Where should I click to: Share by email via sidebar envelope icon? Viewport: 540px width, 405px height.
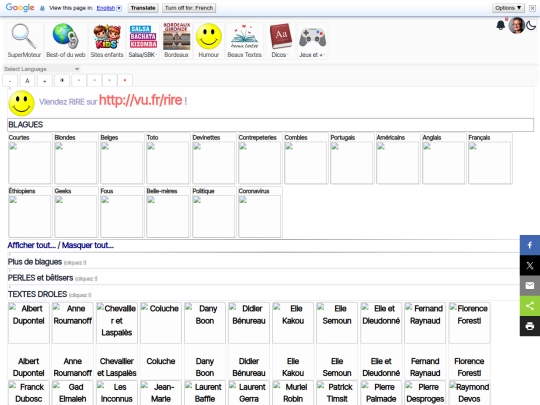530,285
